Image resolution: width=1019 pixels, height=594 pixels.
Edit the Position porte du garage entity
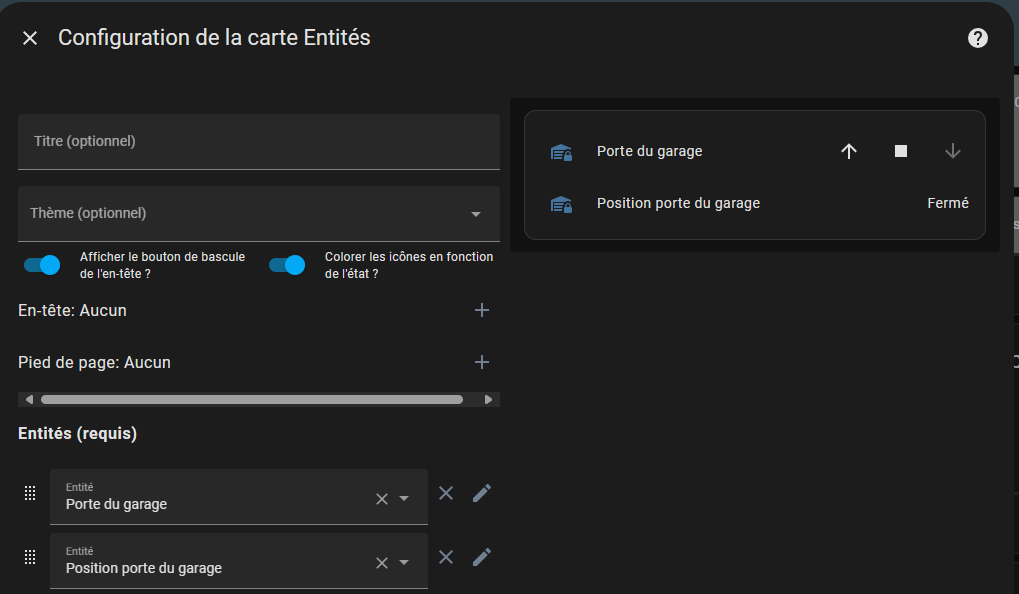click(482, 557)
